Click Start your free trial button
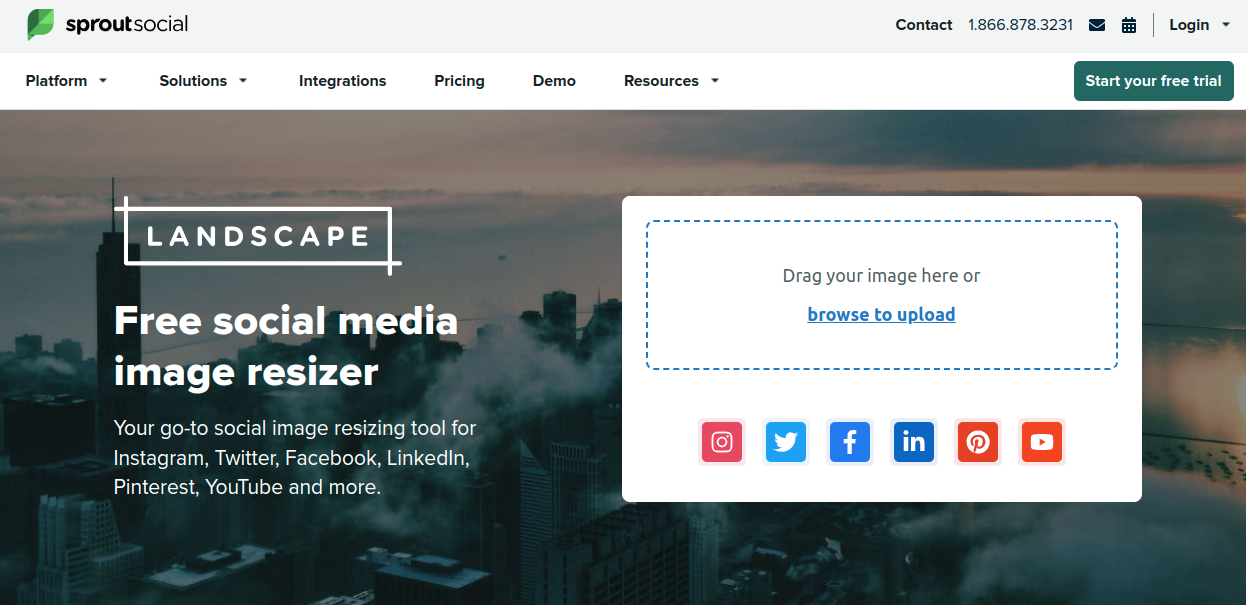Screen dimensions: 1248x605 pos(1154,81)
